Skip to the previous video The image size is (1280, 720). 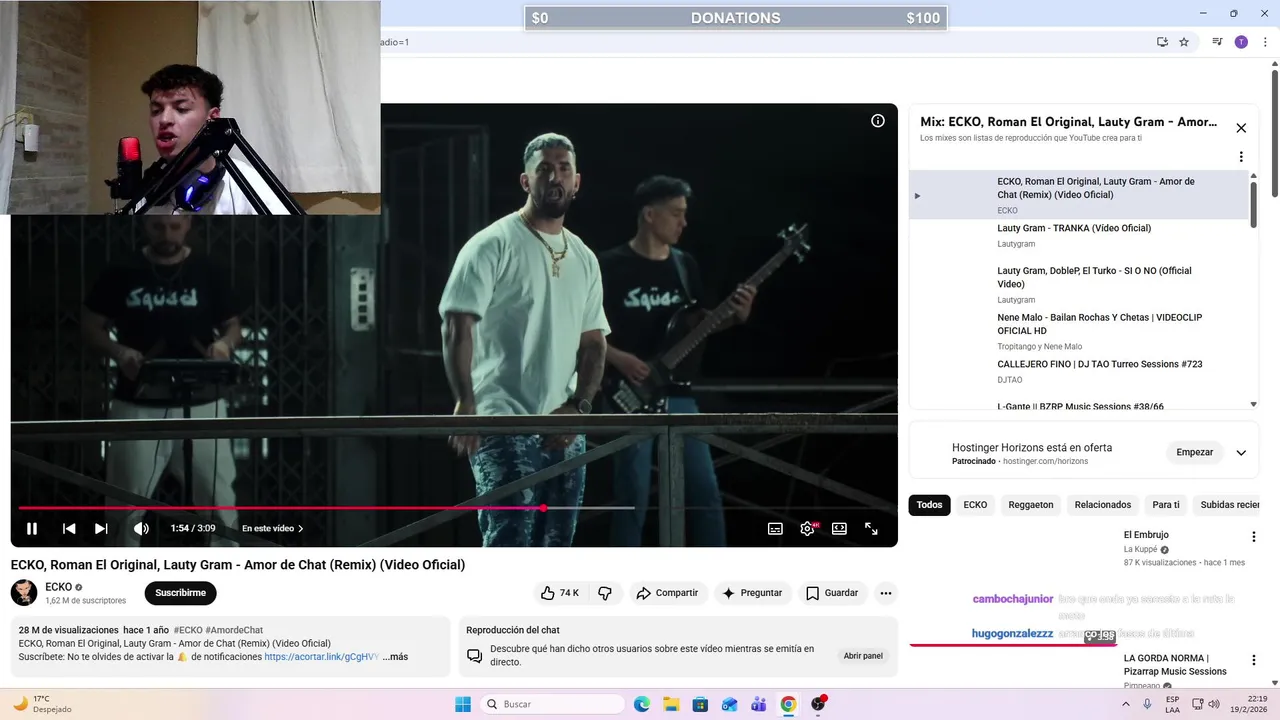69,528
